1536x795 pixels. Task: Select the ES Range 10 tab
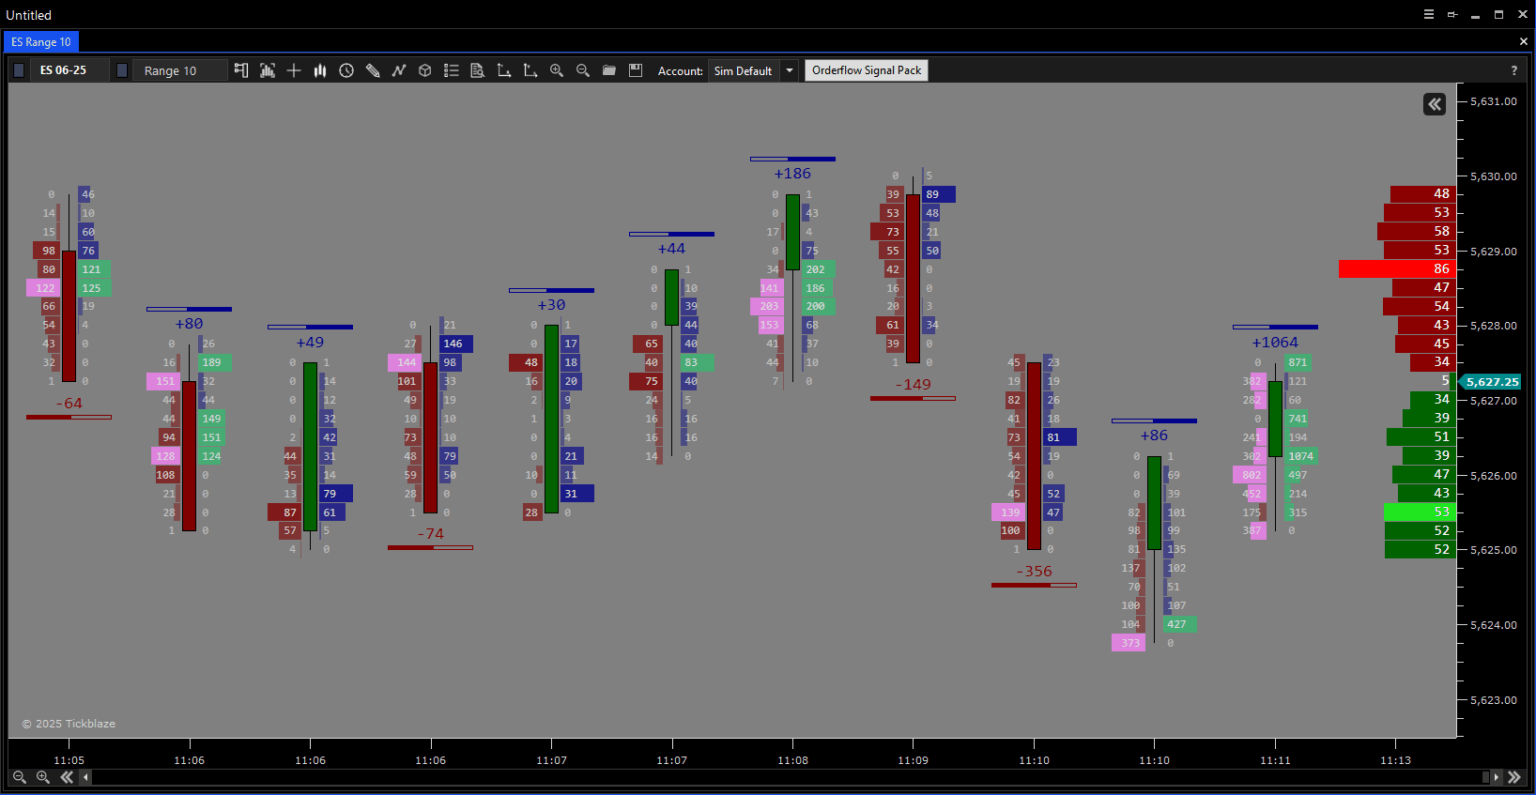(x=41, y=42)
